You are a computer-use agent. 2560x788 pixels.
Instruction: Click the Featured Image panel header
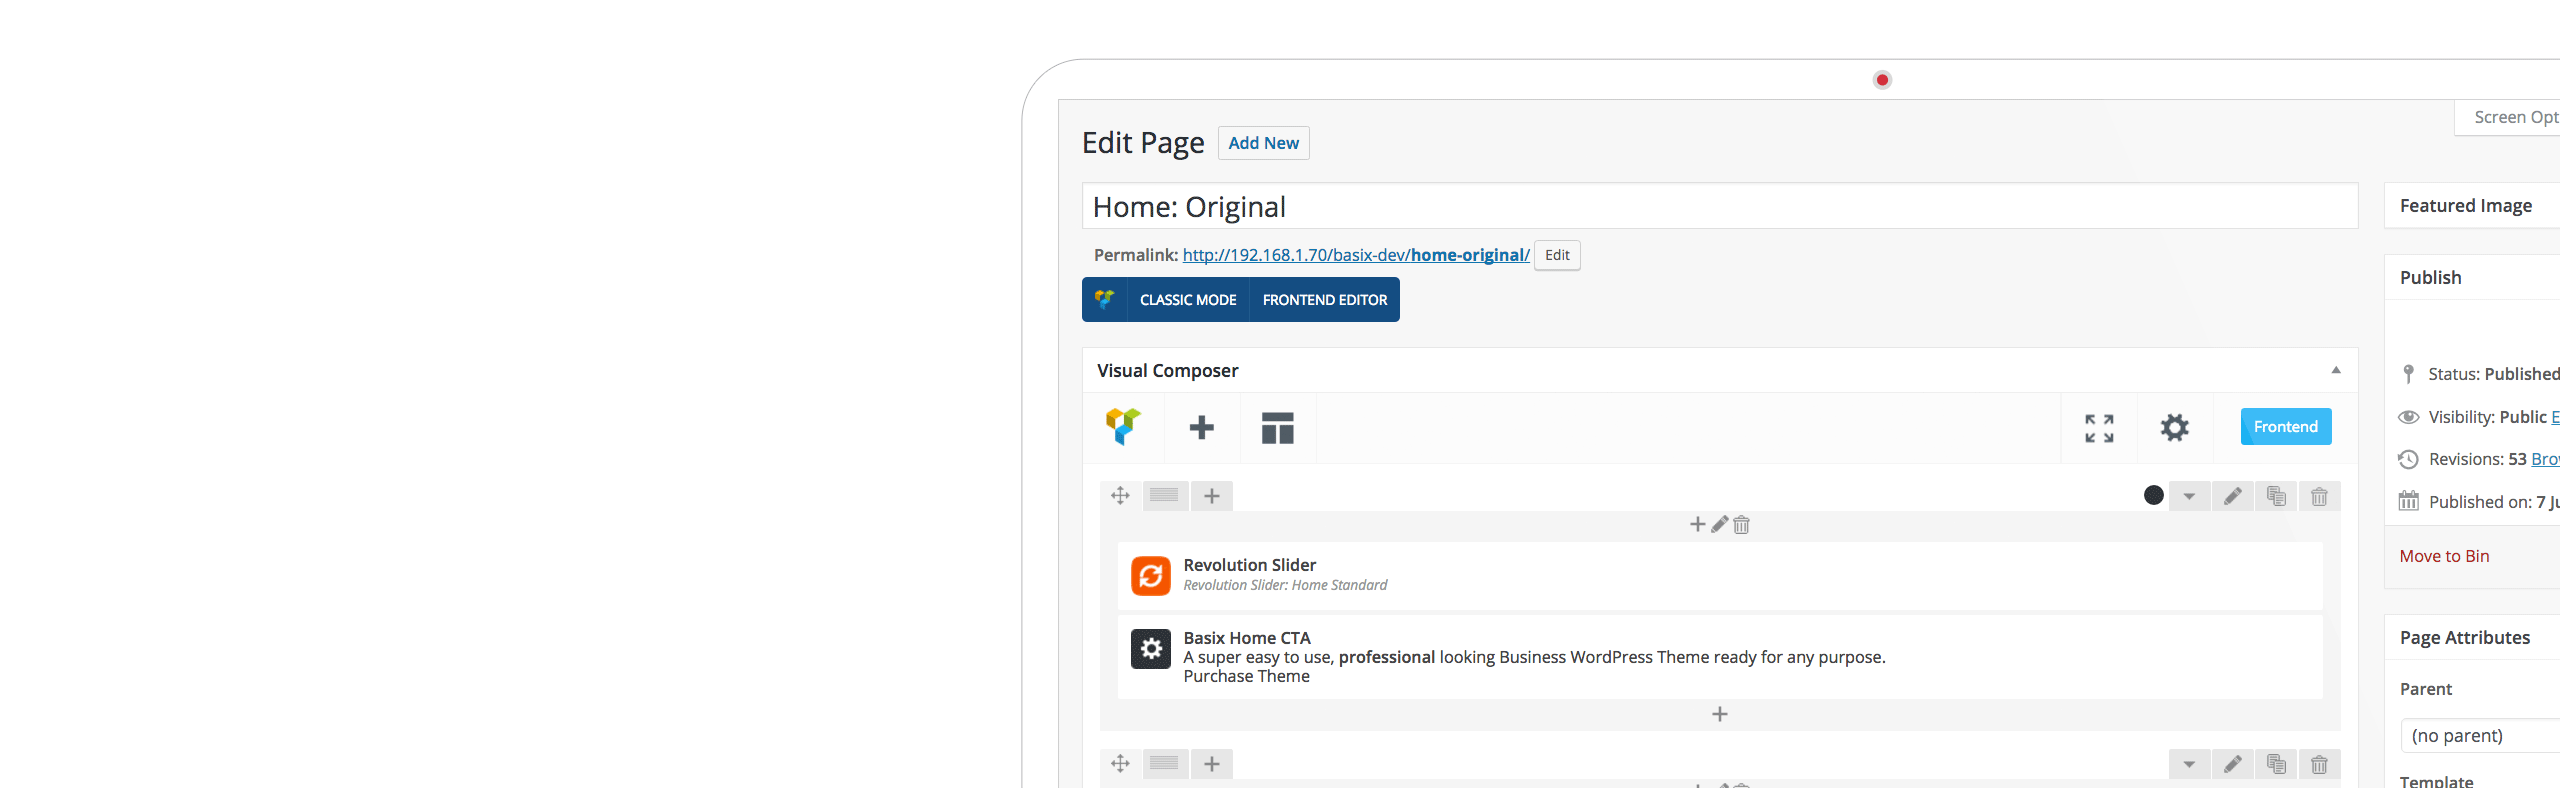pos(2472,205)
